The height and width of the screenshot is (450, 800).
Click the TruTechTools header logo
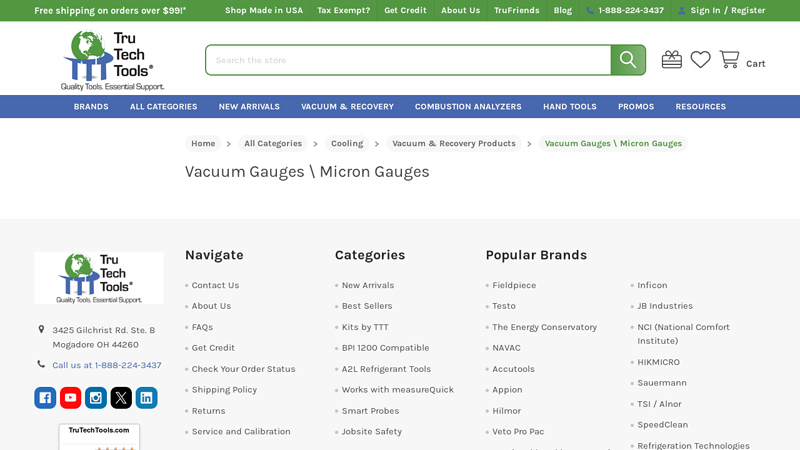(112, 60)
